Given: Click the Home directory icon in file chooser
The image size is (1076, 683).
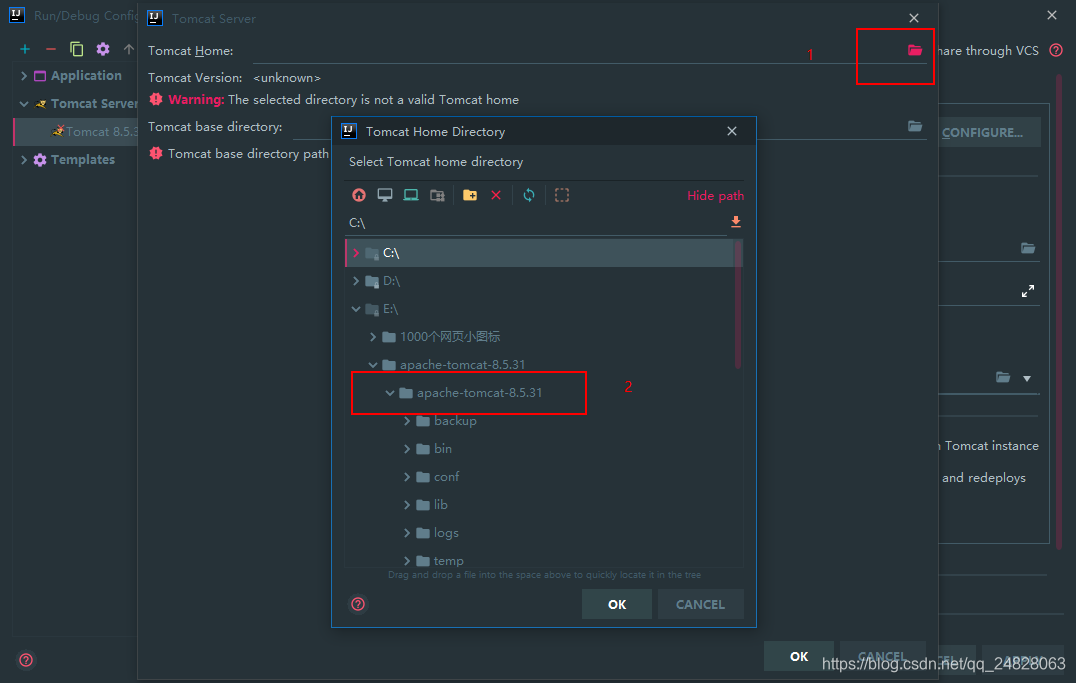Looking at the screenshot, I should point(359,195).
